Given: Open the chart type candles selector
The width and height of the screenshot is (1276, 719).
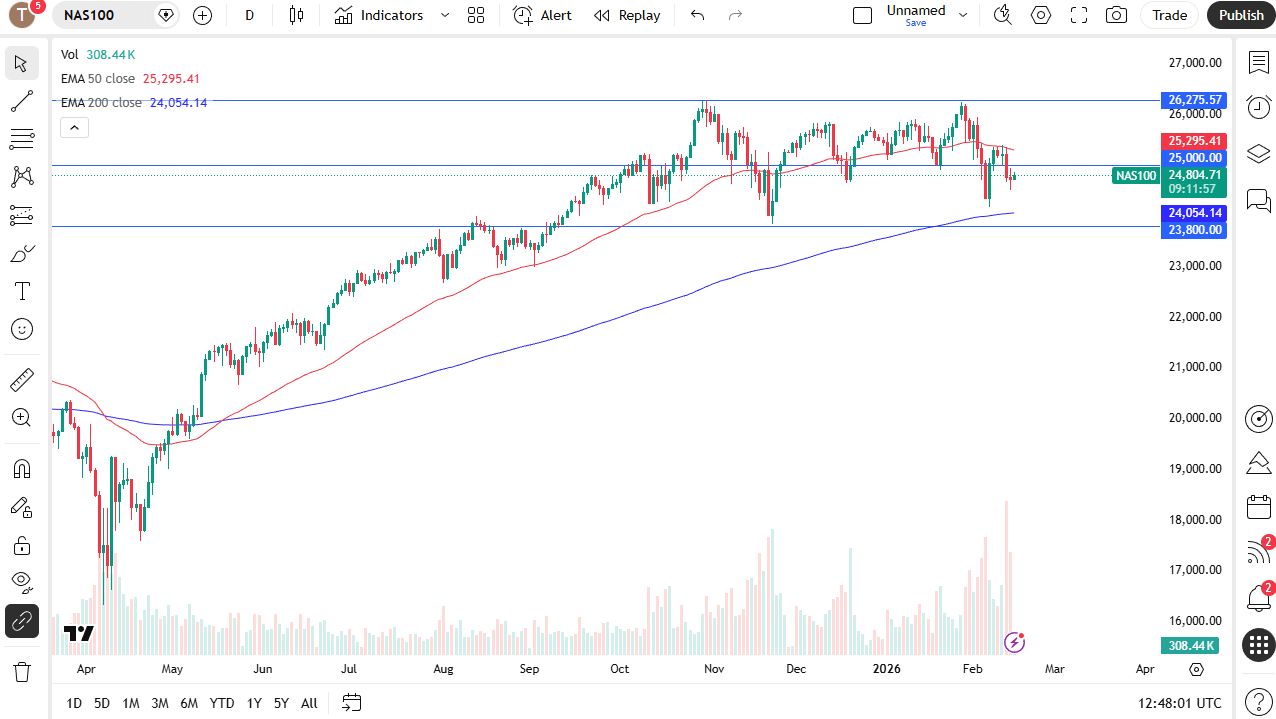Looking at the screenshot, I should tap(295, 15).
